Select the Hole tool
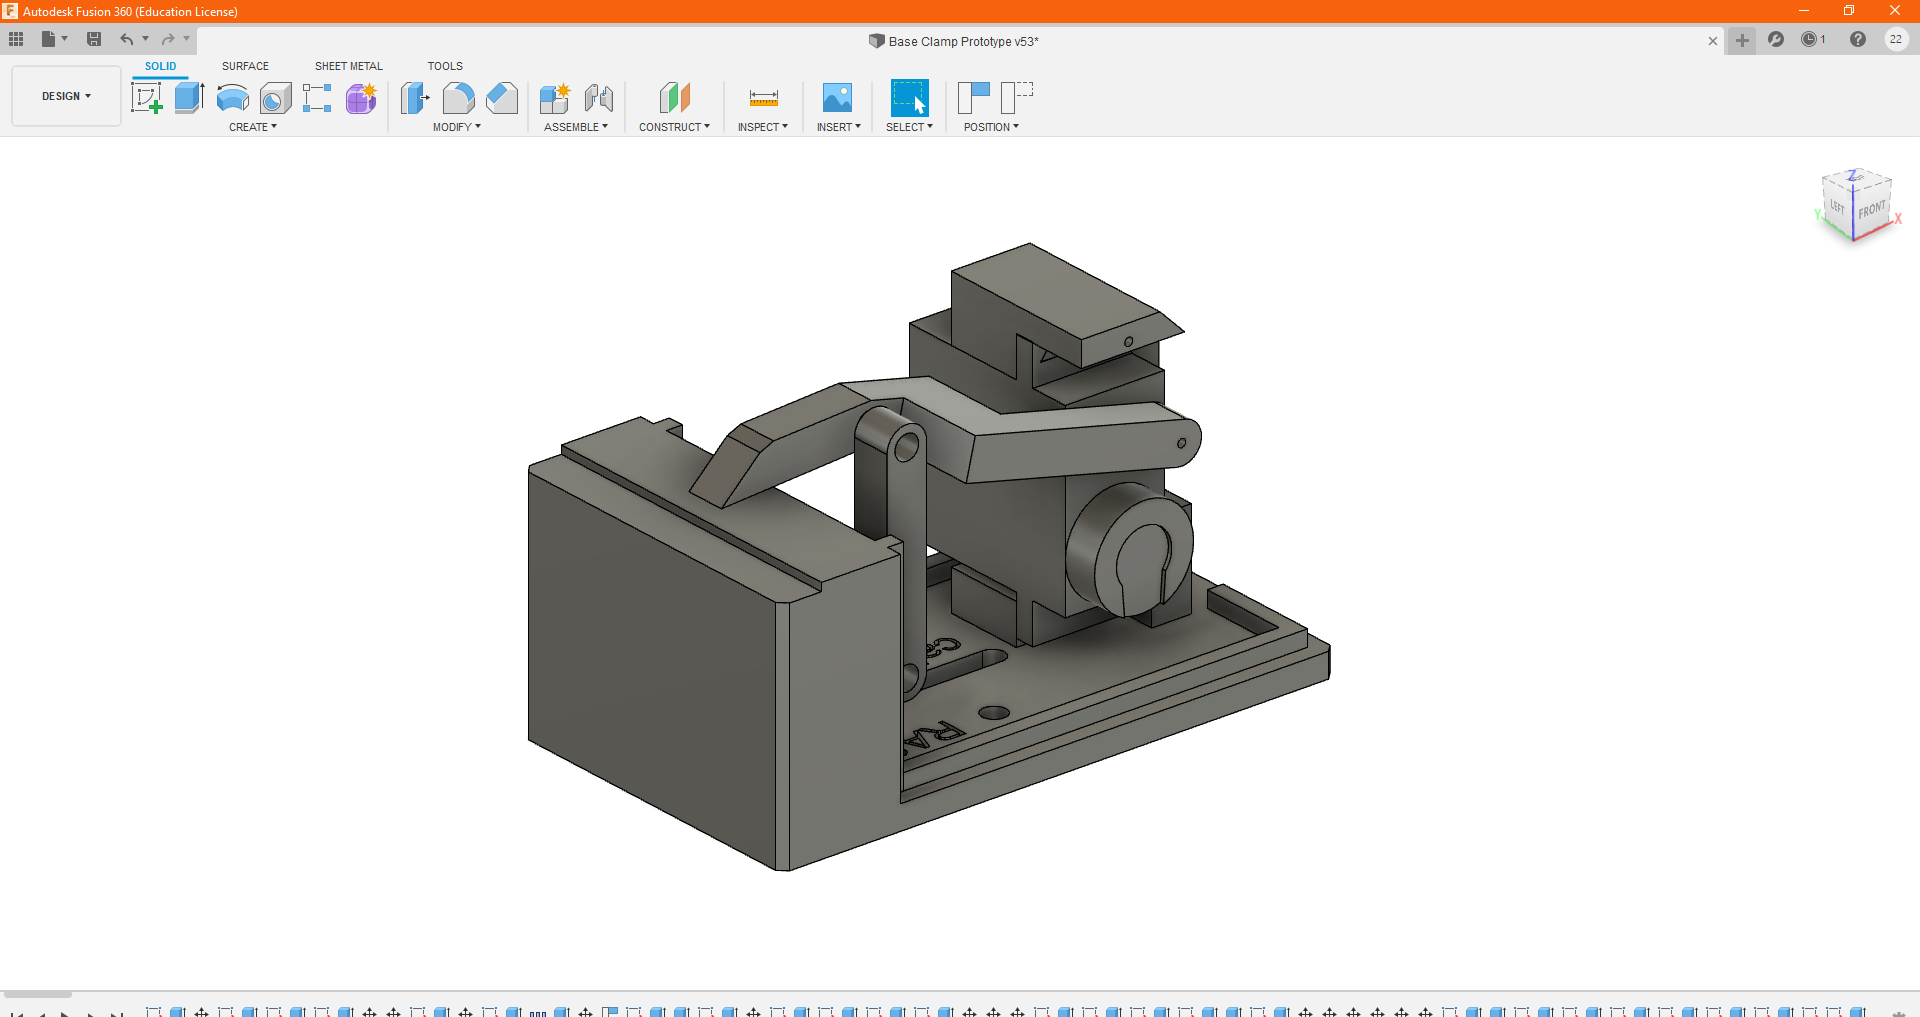 [275, 98]
